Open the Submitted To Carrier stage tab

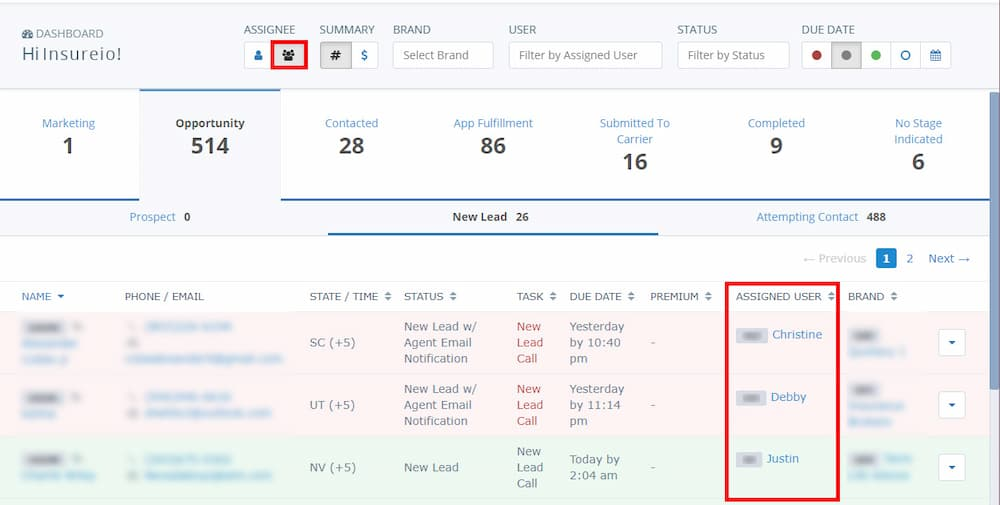pyautogui.click(x=635, y=144)
